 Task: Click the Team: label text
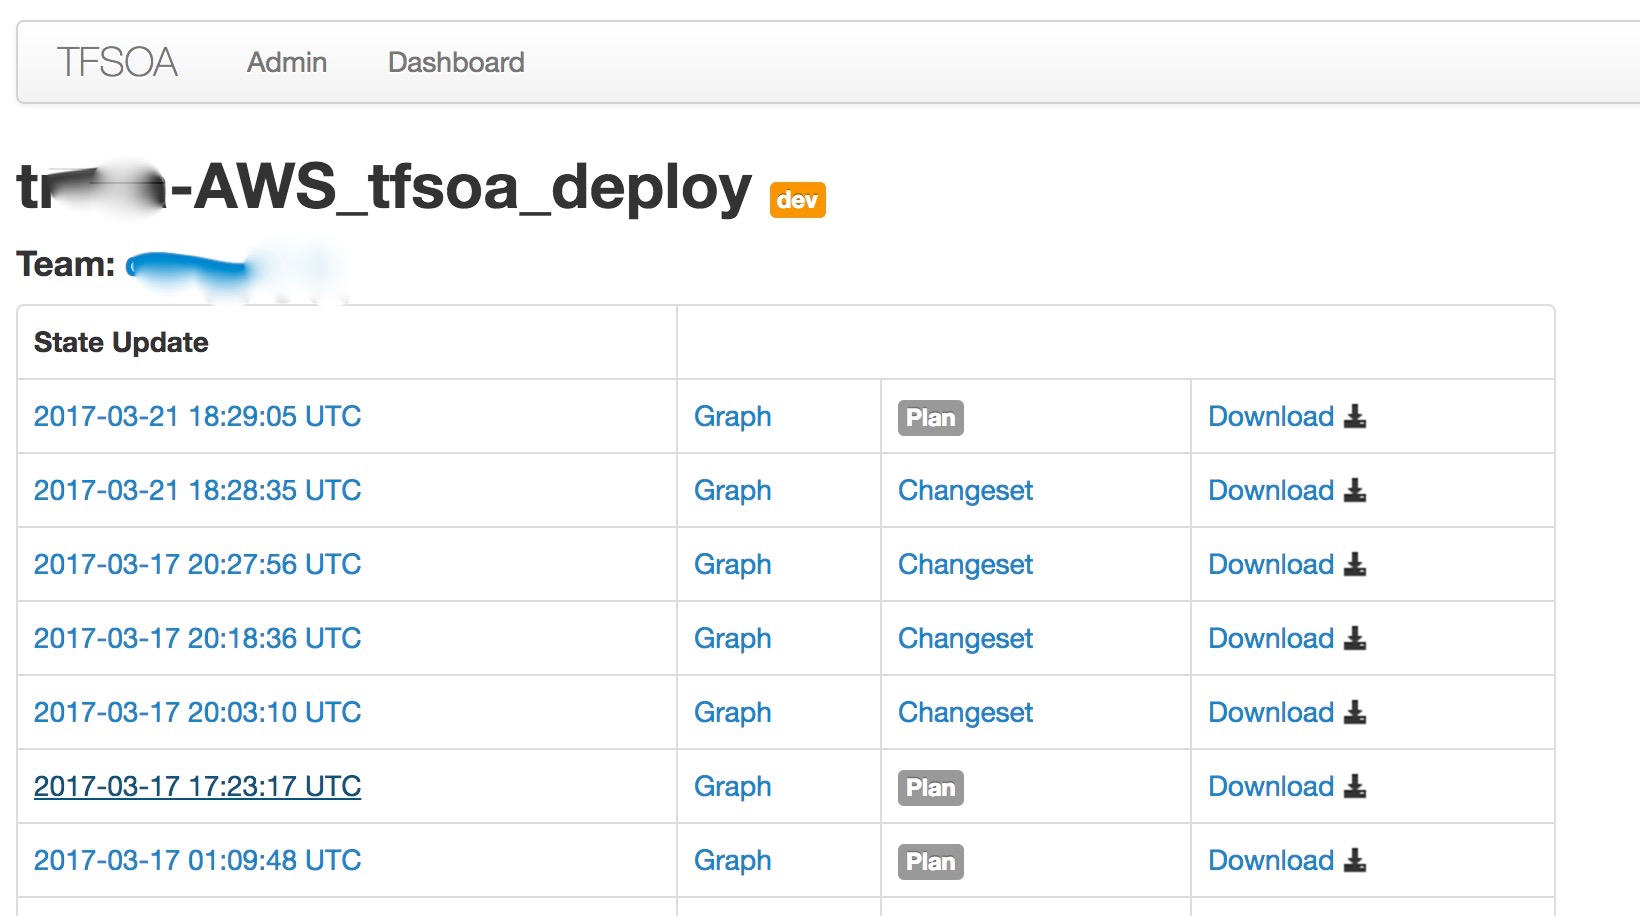[x=66, y=264]
